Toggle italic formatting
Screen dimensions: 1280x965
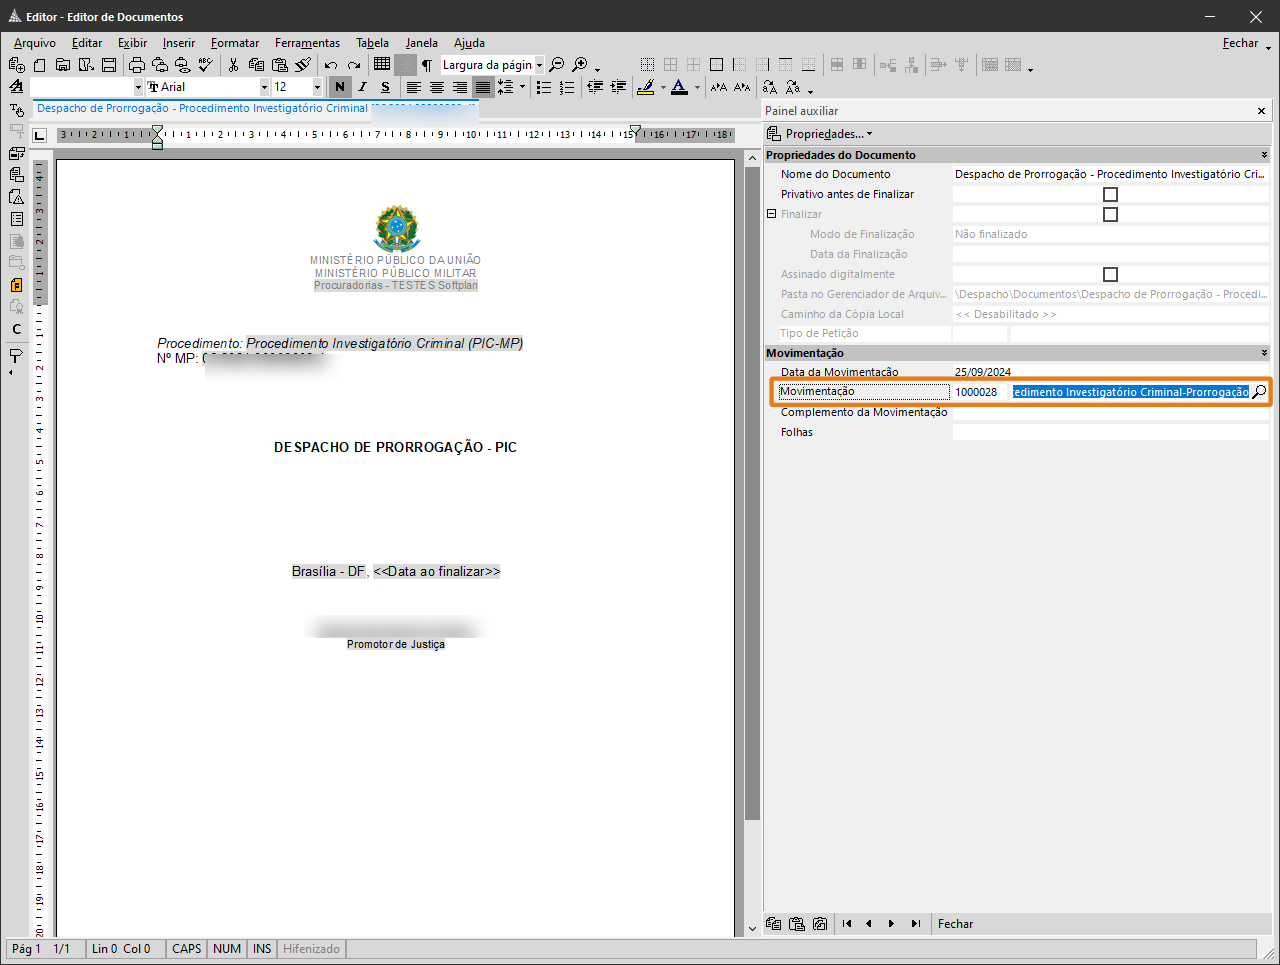[362, 88]
